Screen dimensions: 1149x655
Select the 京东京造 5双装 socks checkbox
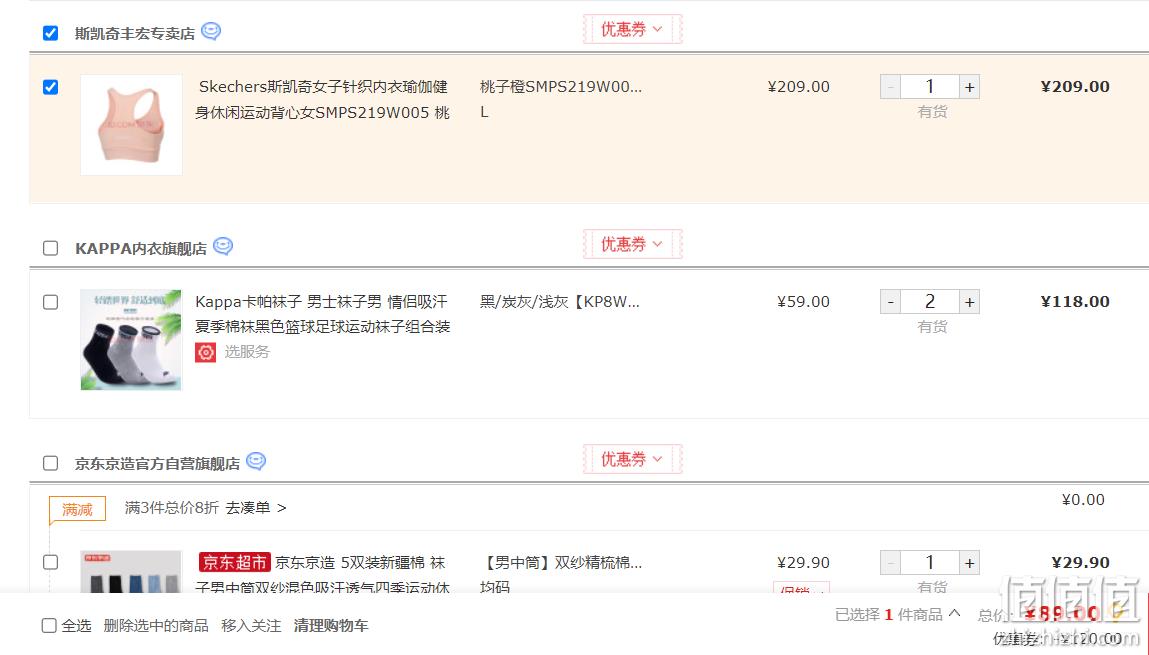click(51, 562)
